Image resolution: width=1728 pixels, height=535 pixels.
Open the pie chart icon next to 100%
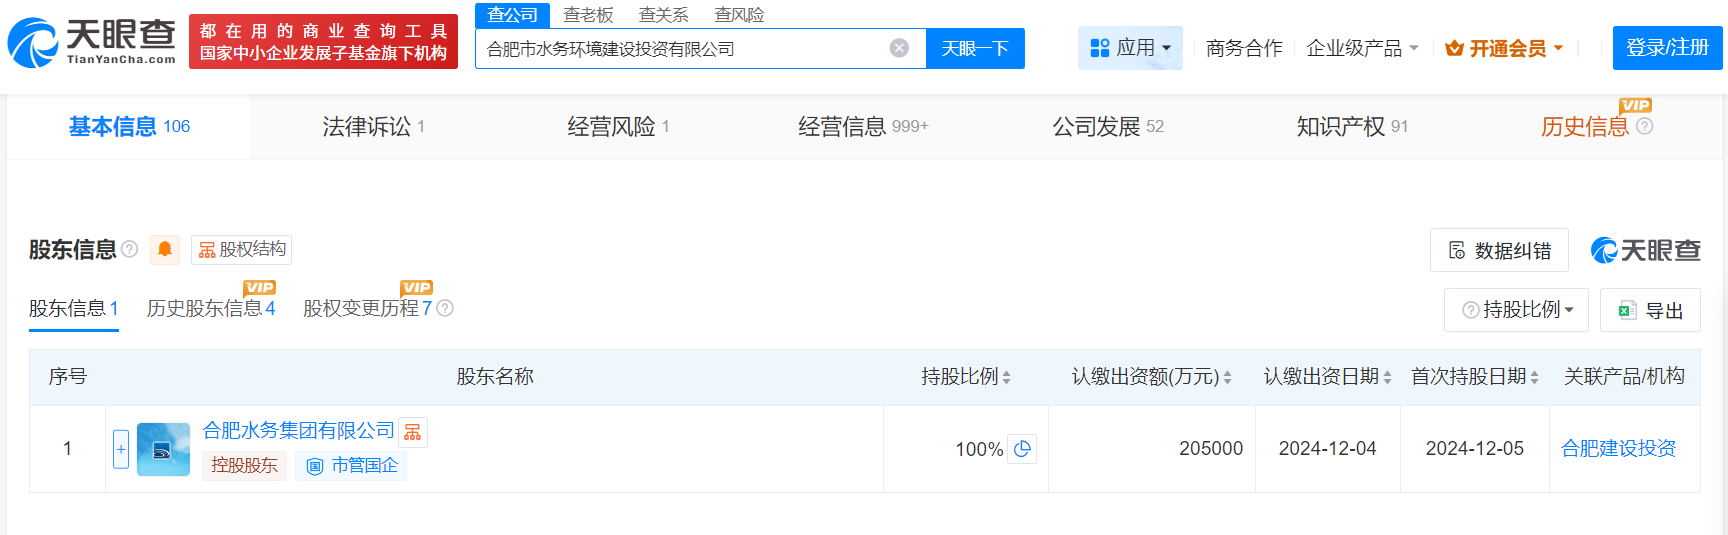click(1022, 449)
